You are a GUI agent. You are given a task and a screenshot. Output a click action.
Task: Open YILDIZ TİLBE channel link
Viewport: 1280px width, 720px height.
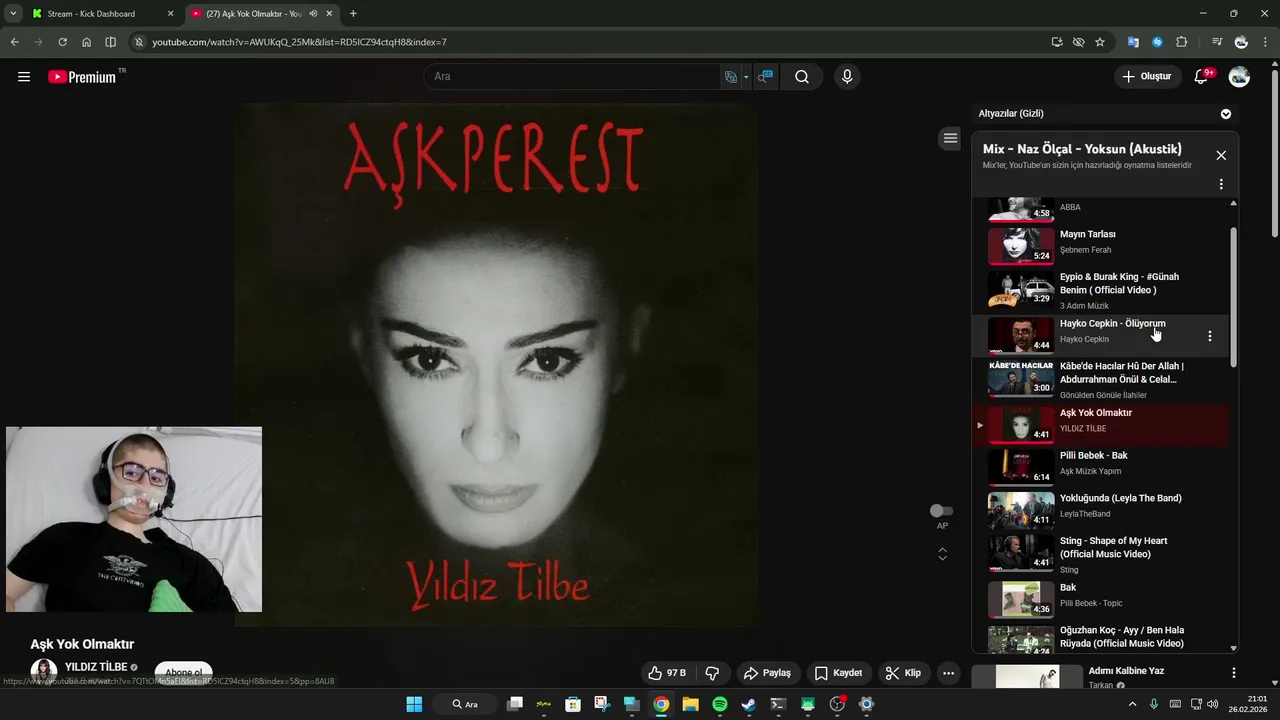click(x=96, y=667)
